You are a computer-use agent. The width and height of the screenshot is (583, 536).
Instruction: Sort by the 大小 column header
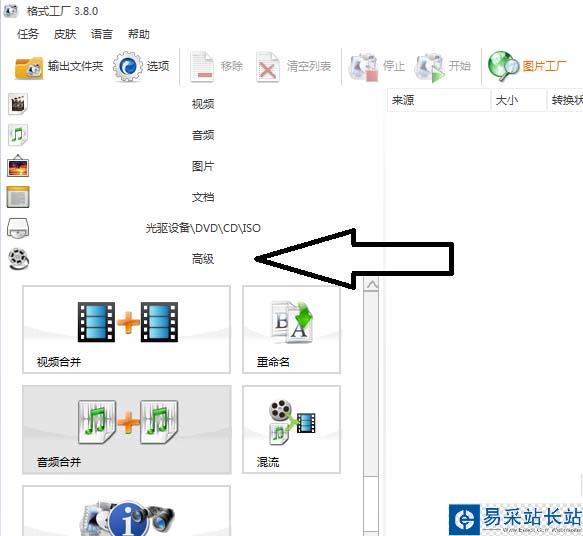(519, 100)
